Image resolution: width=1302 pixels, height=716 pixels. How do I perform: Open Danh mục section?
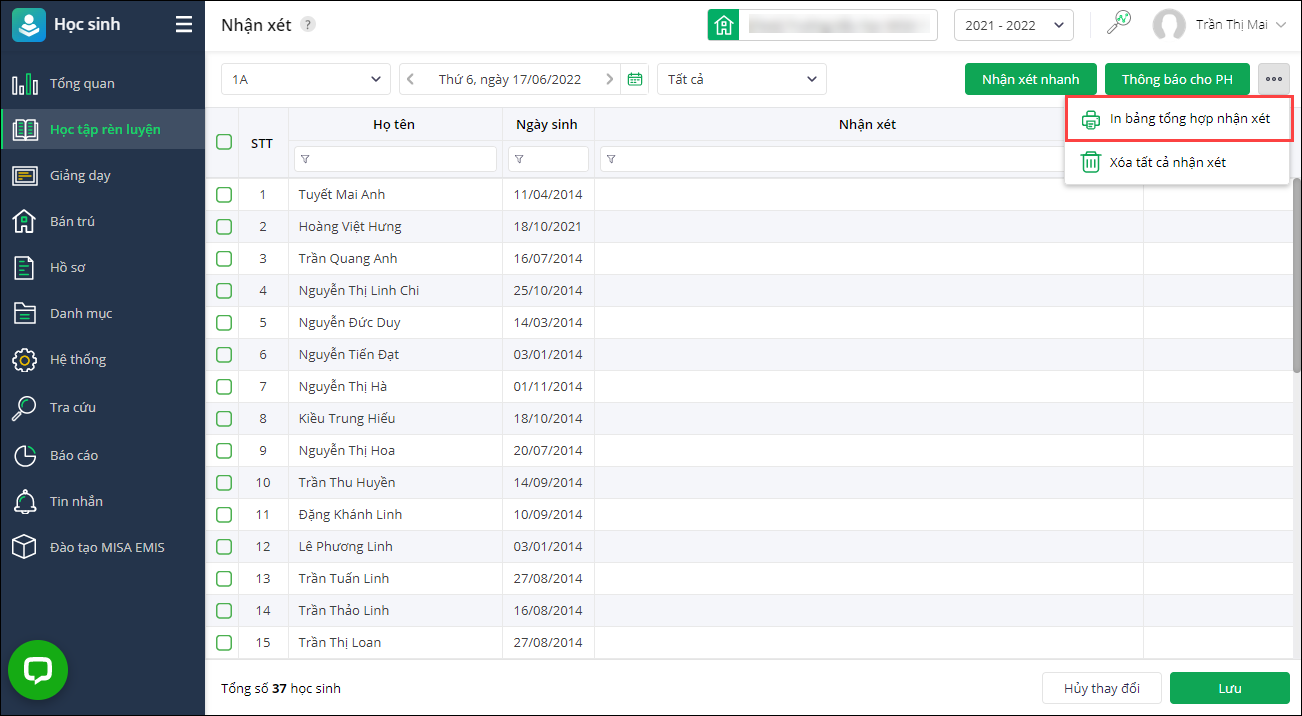click(x=102, y=313)
